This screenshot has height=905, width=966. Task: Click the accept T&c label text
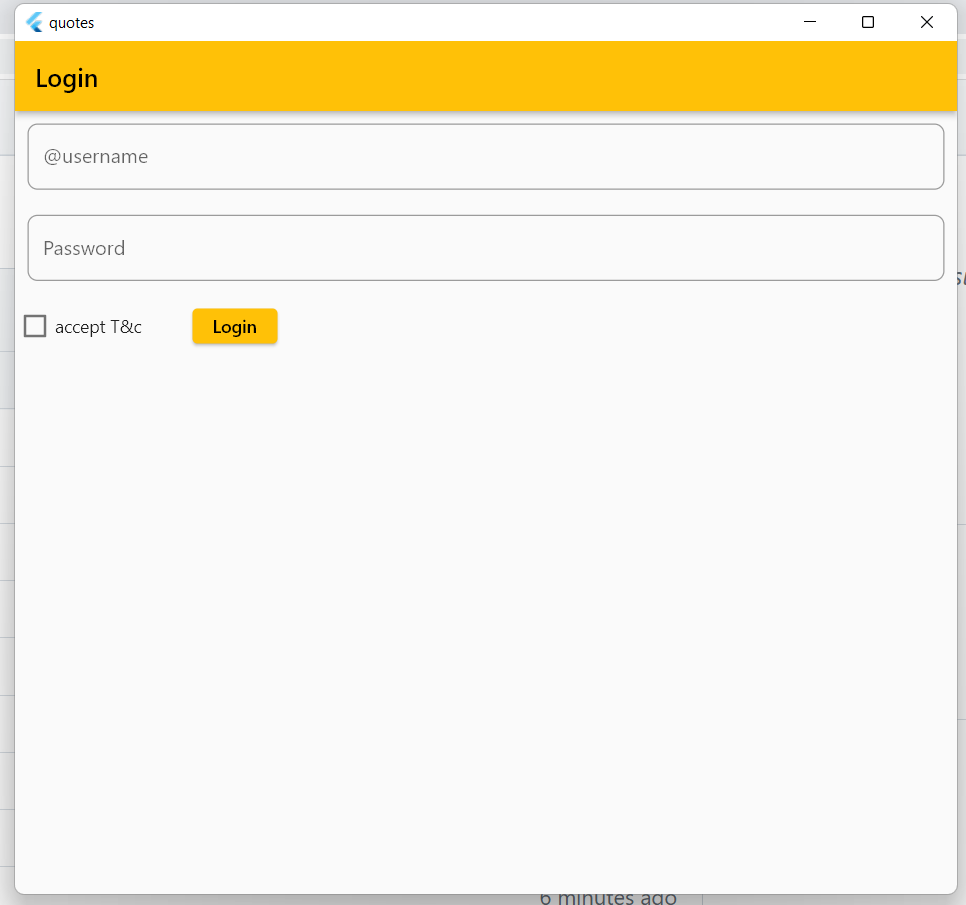tap(98, 326)
